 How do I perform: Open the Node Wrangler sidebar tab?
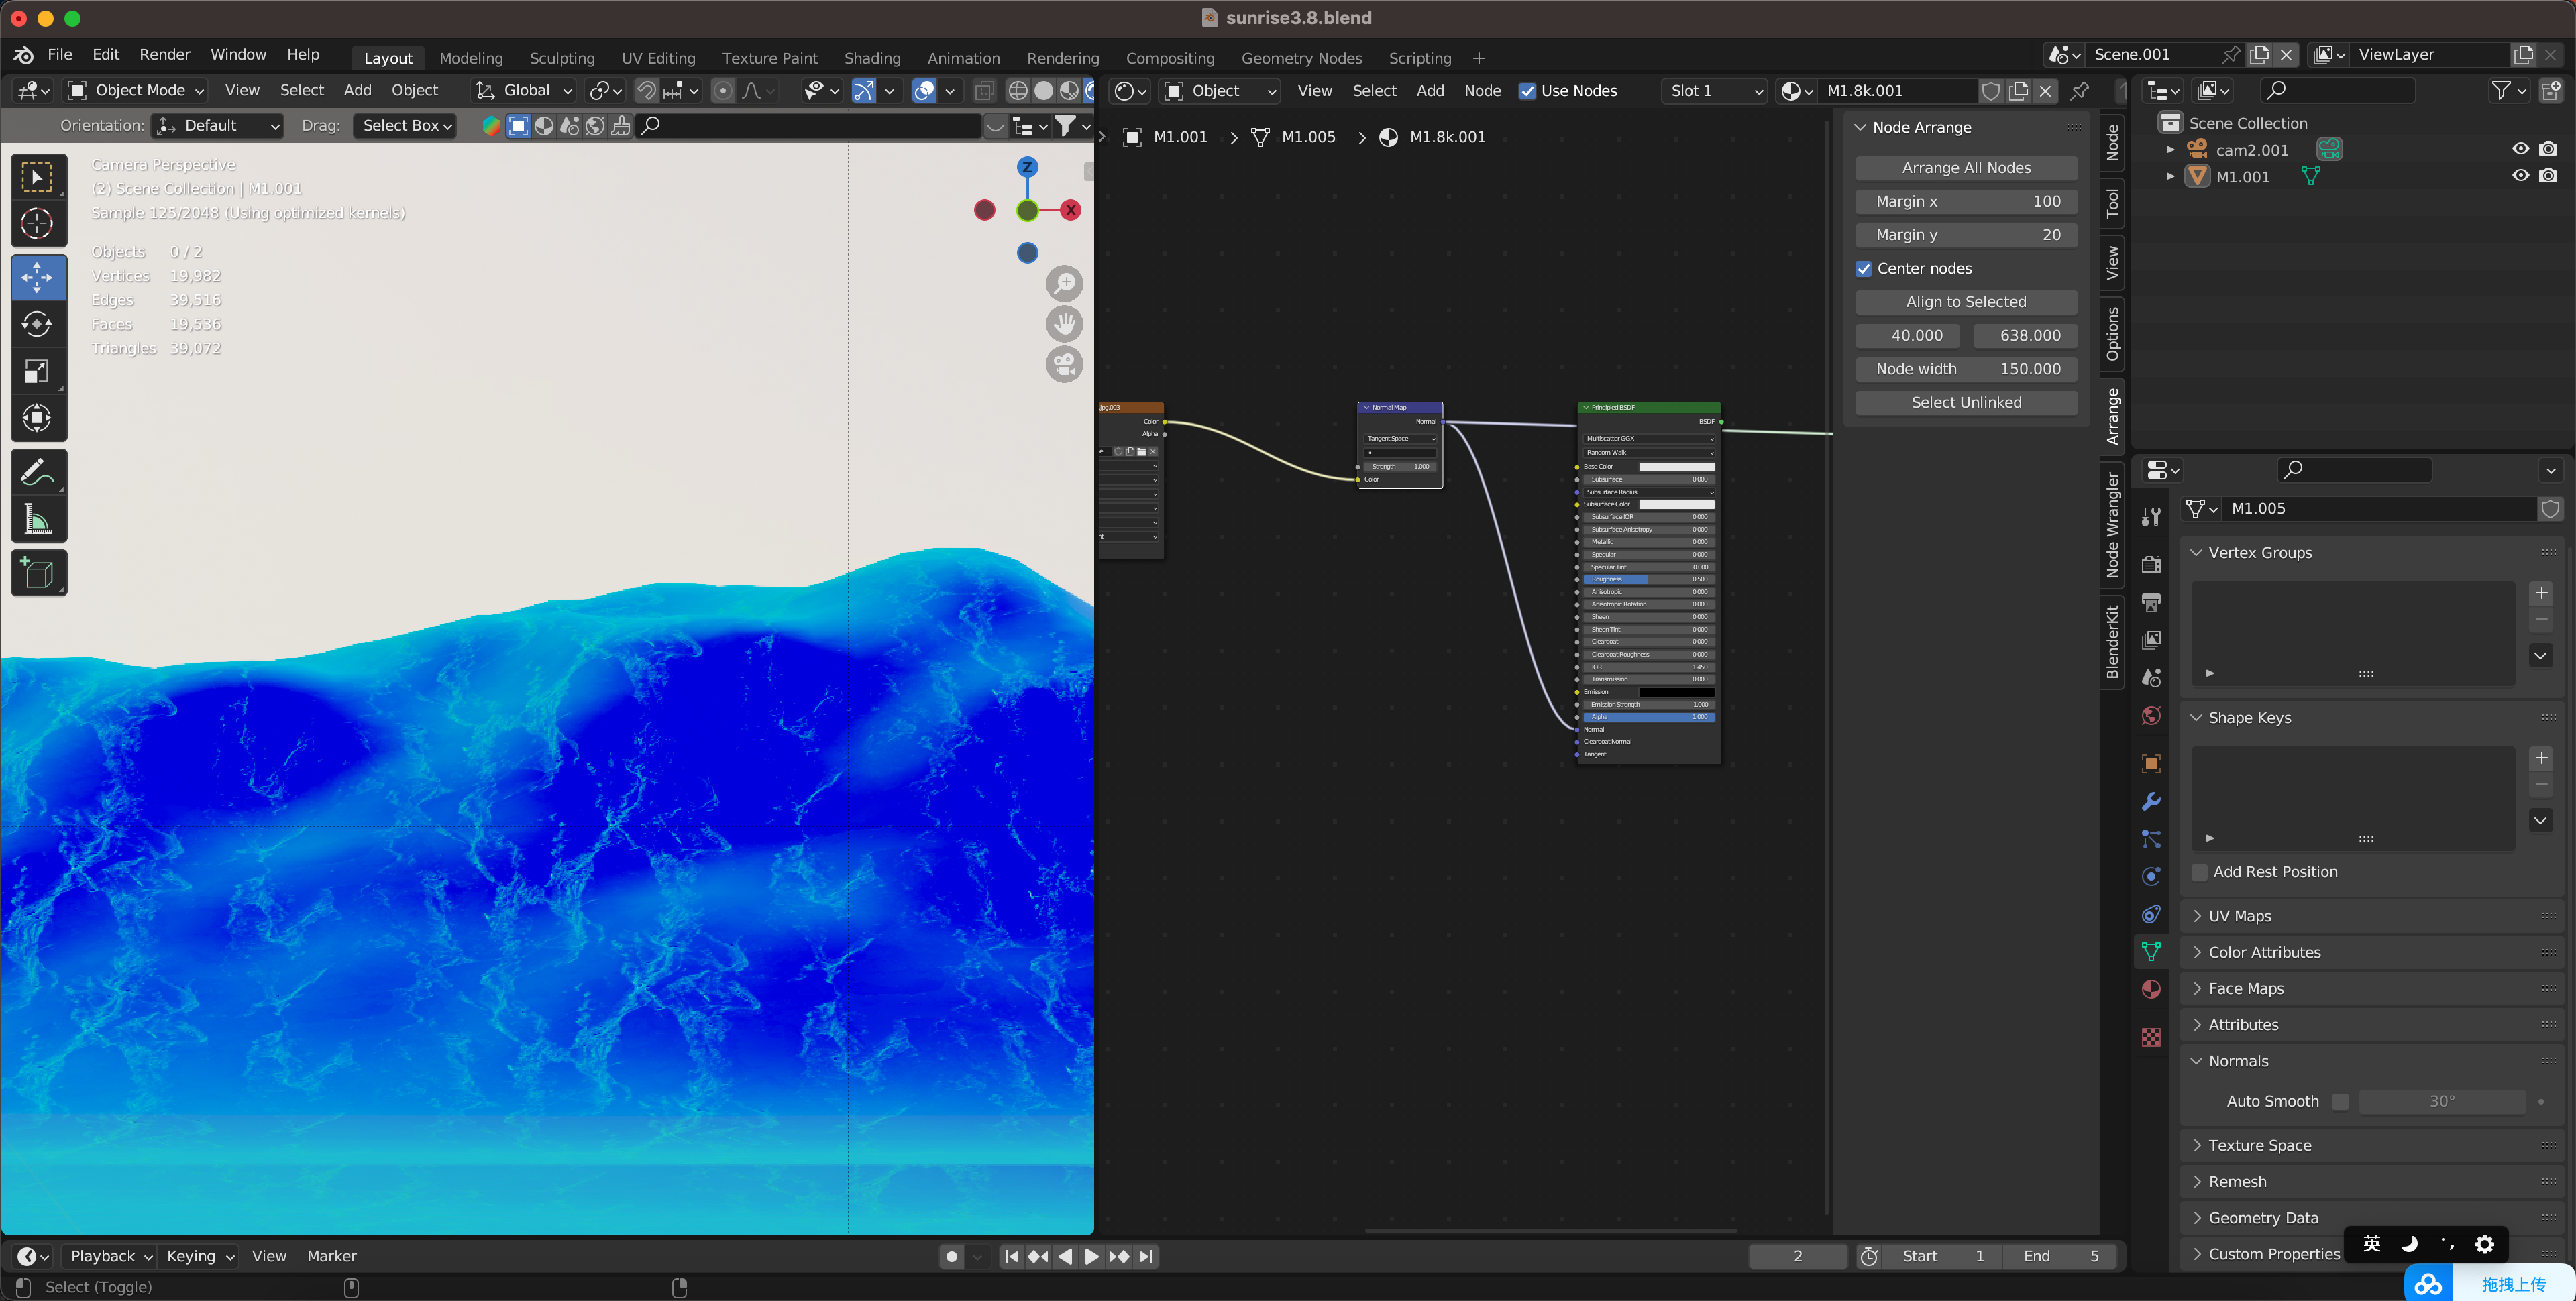[x=2112, y=525]
